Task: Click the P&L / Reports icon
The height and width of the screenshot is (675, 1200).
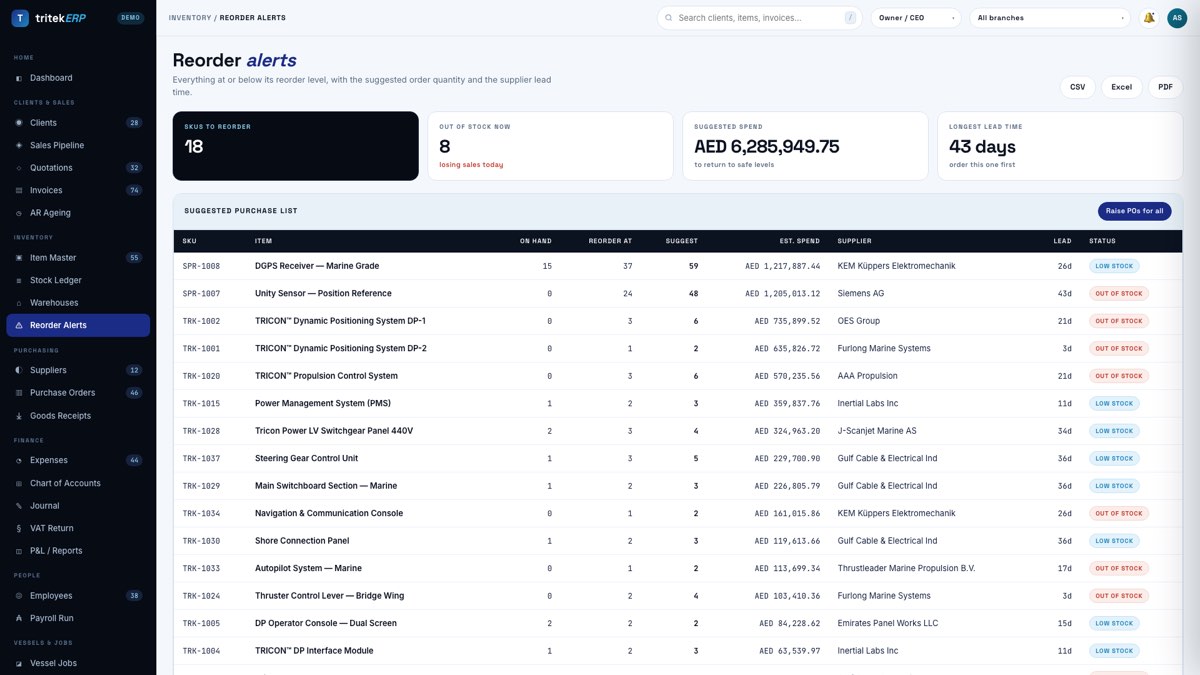Action: click(19, 551)
